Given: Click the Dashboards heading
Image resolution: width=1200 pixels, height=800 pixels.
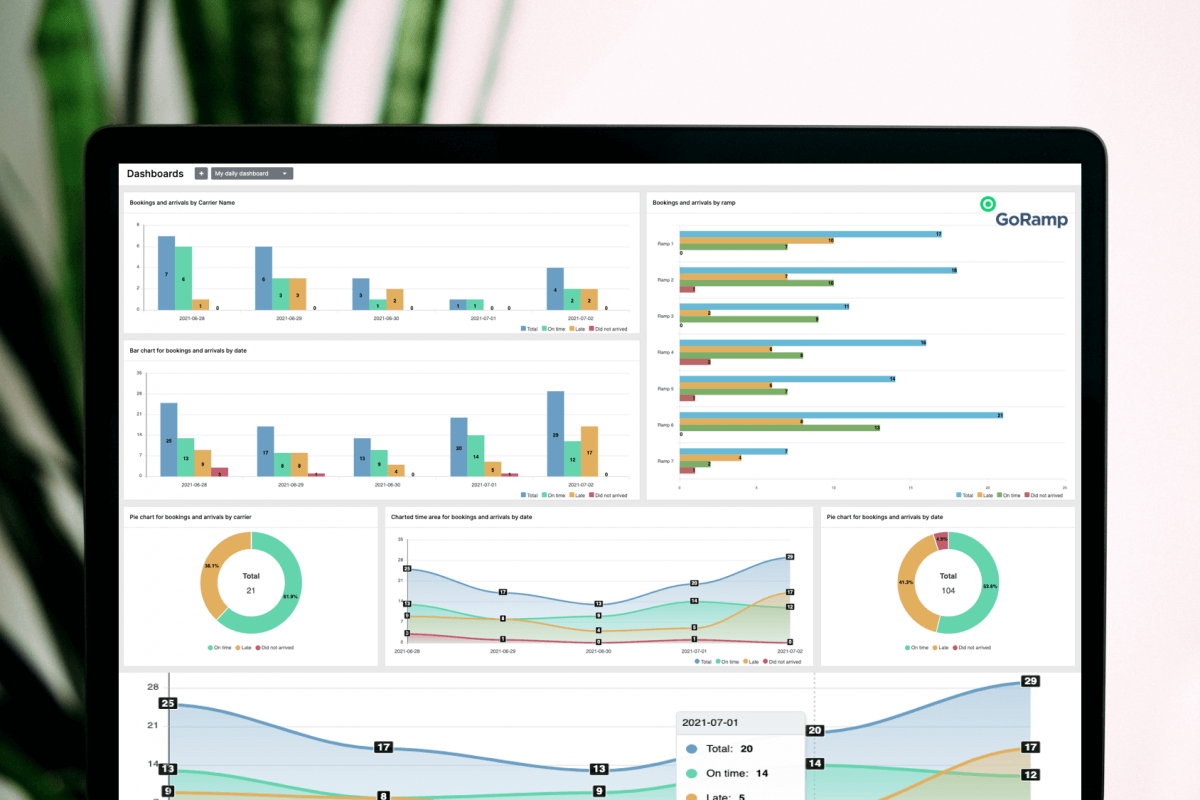Looking at the screenshot, I should [154, 173].
